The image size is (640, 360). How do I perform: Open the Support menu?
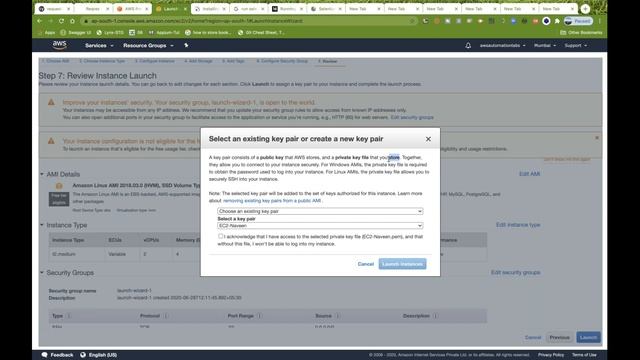[x=576, y=45]
